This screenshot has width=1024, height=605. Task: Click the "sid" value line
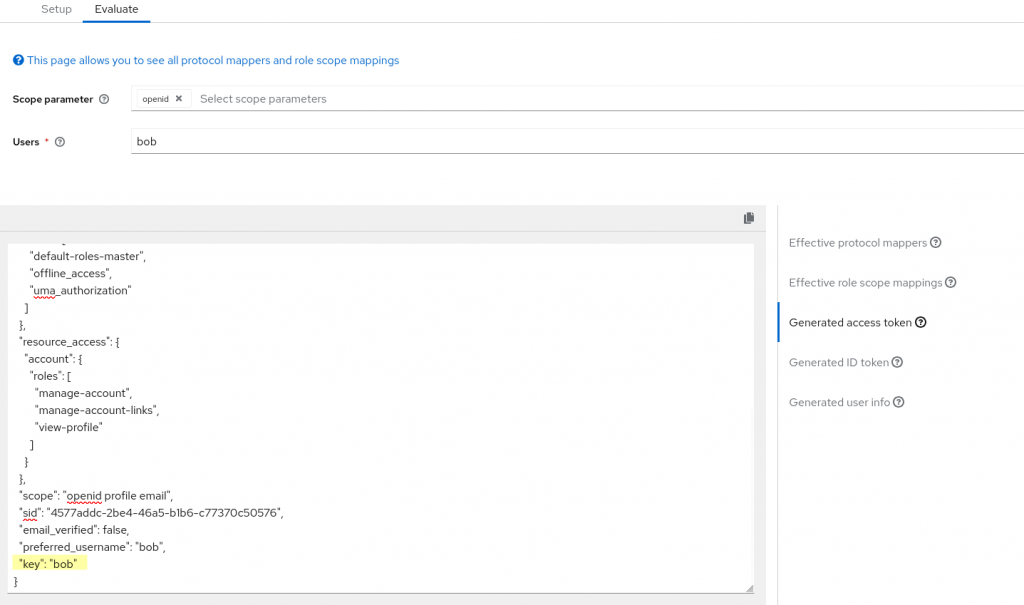tap(151, 513)
